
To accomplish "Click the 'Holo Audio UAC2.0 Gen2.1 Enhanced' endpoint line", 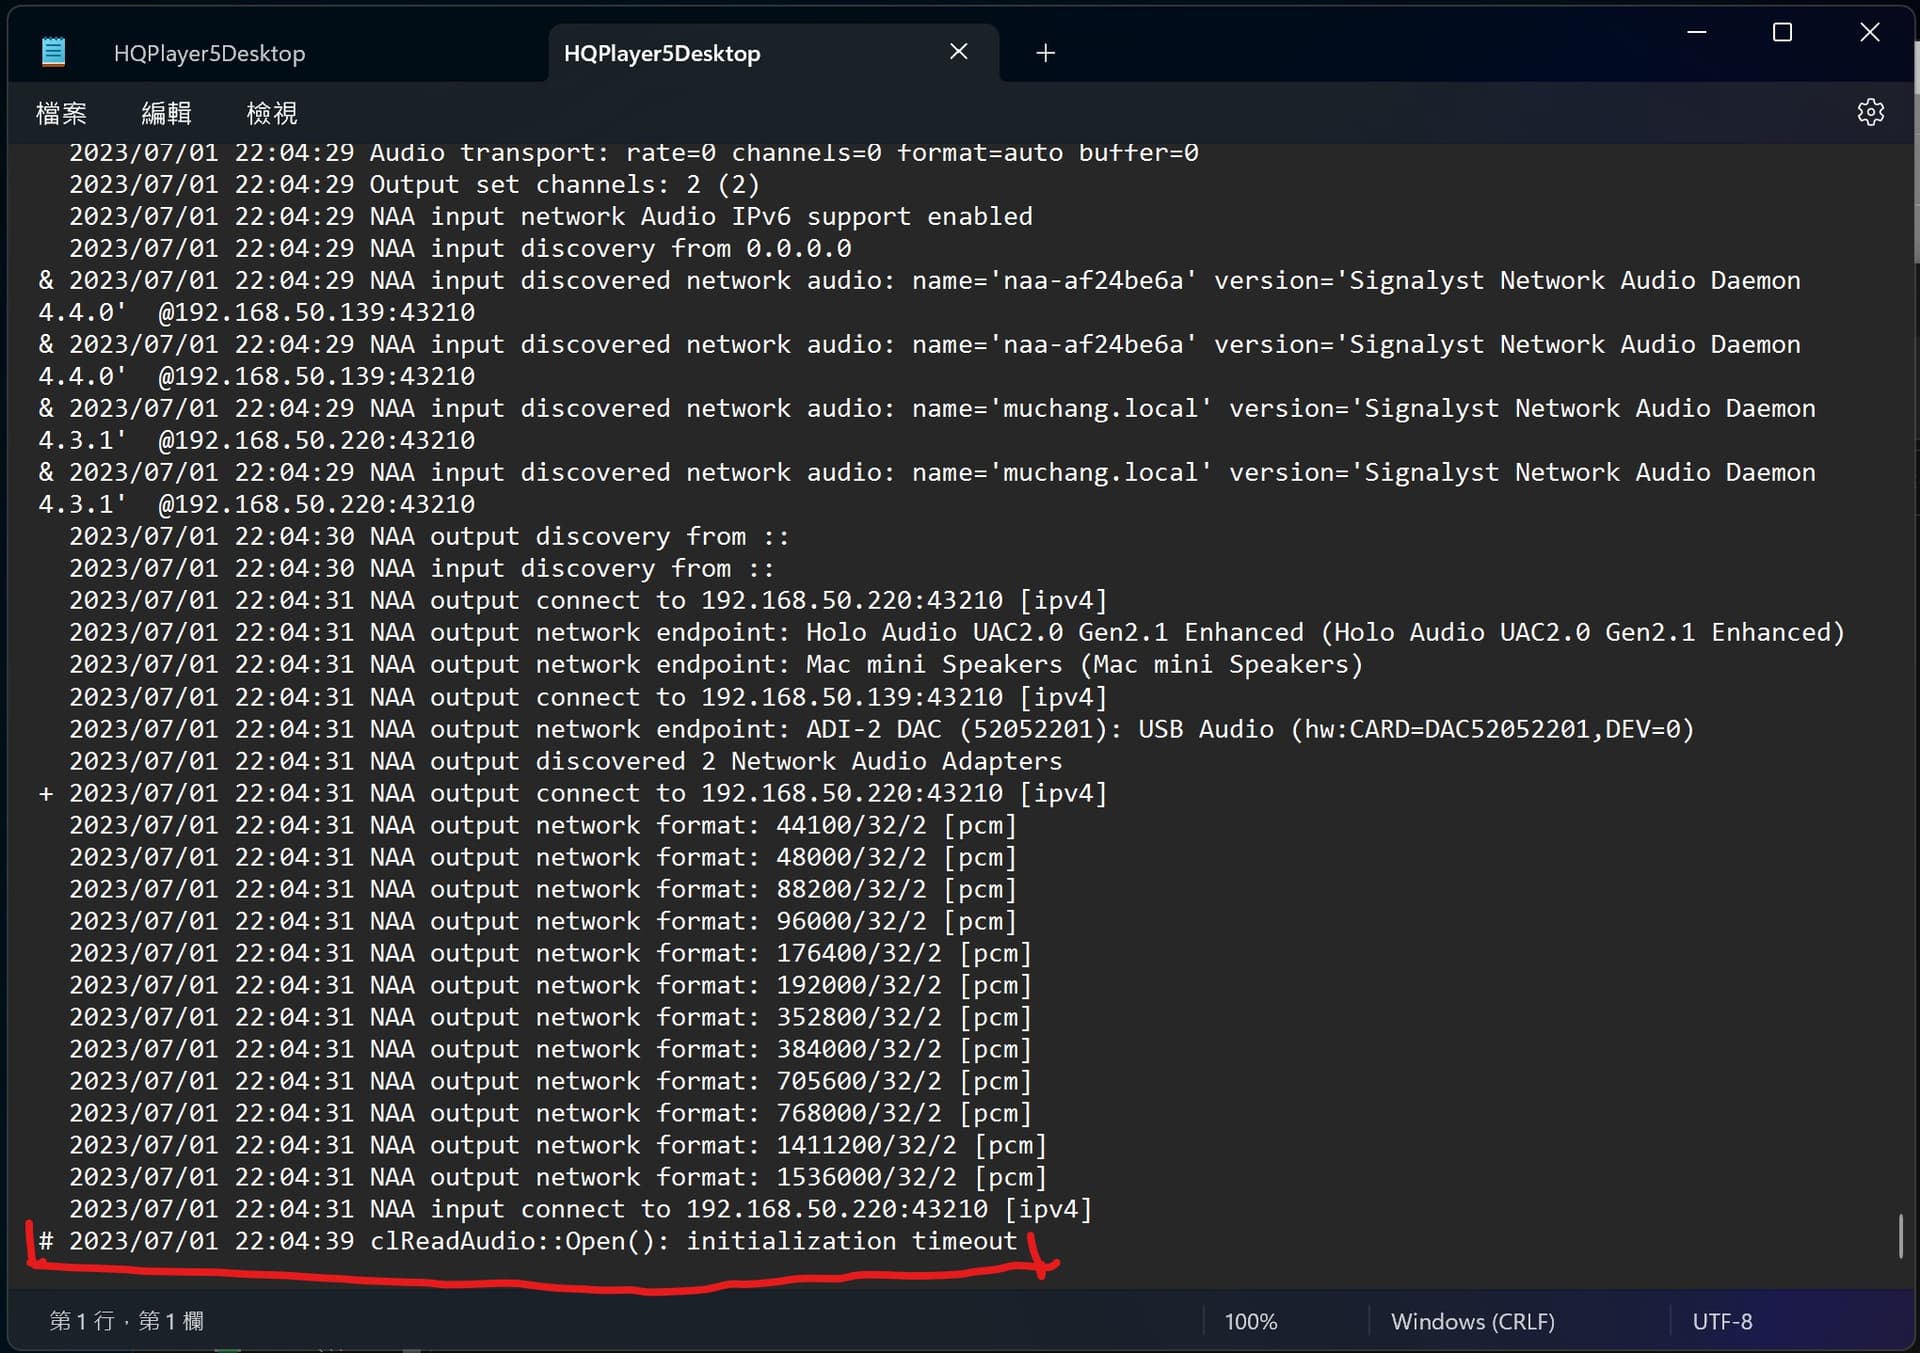I will [x=956, y=633].
